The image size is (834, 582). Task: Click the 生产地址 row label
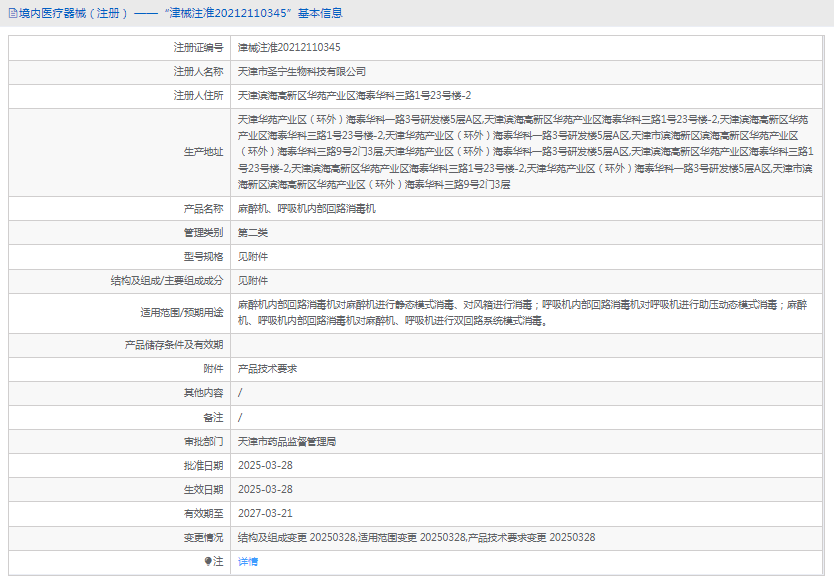[x=203, y=152]
